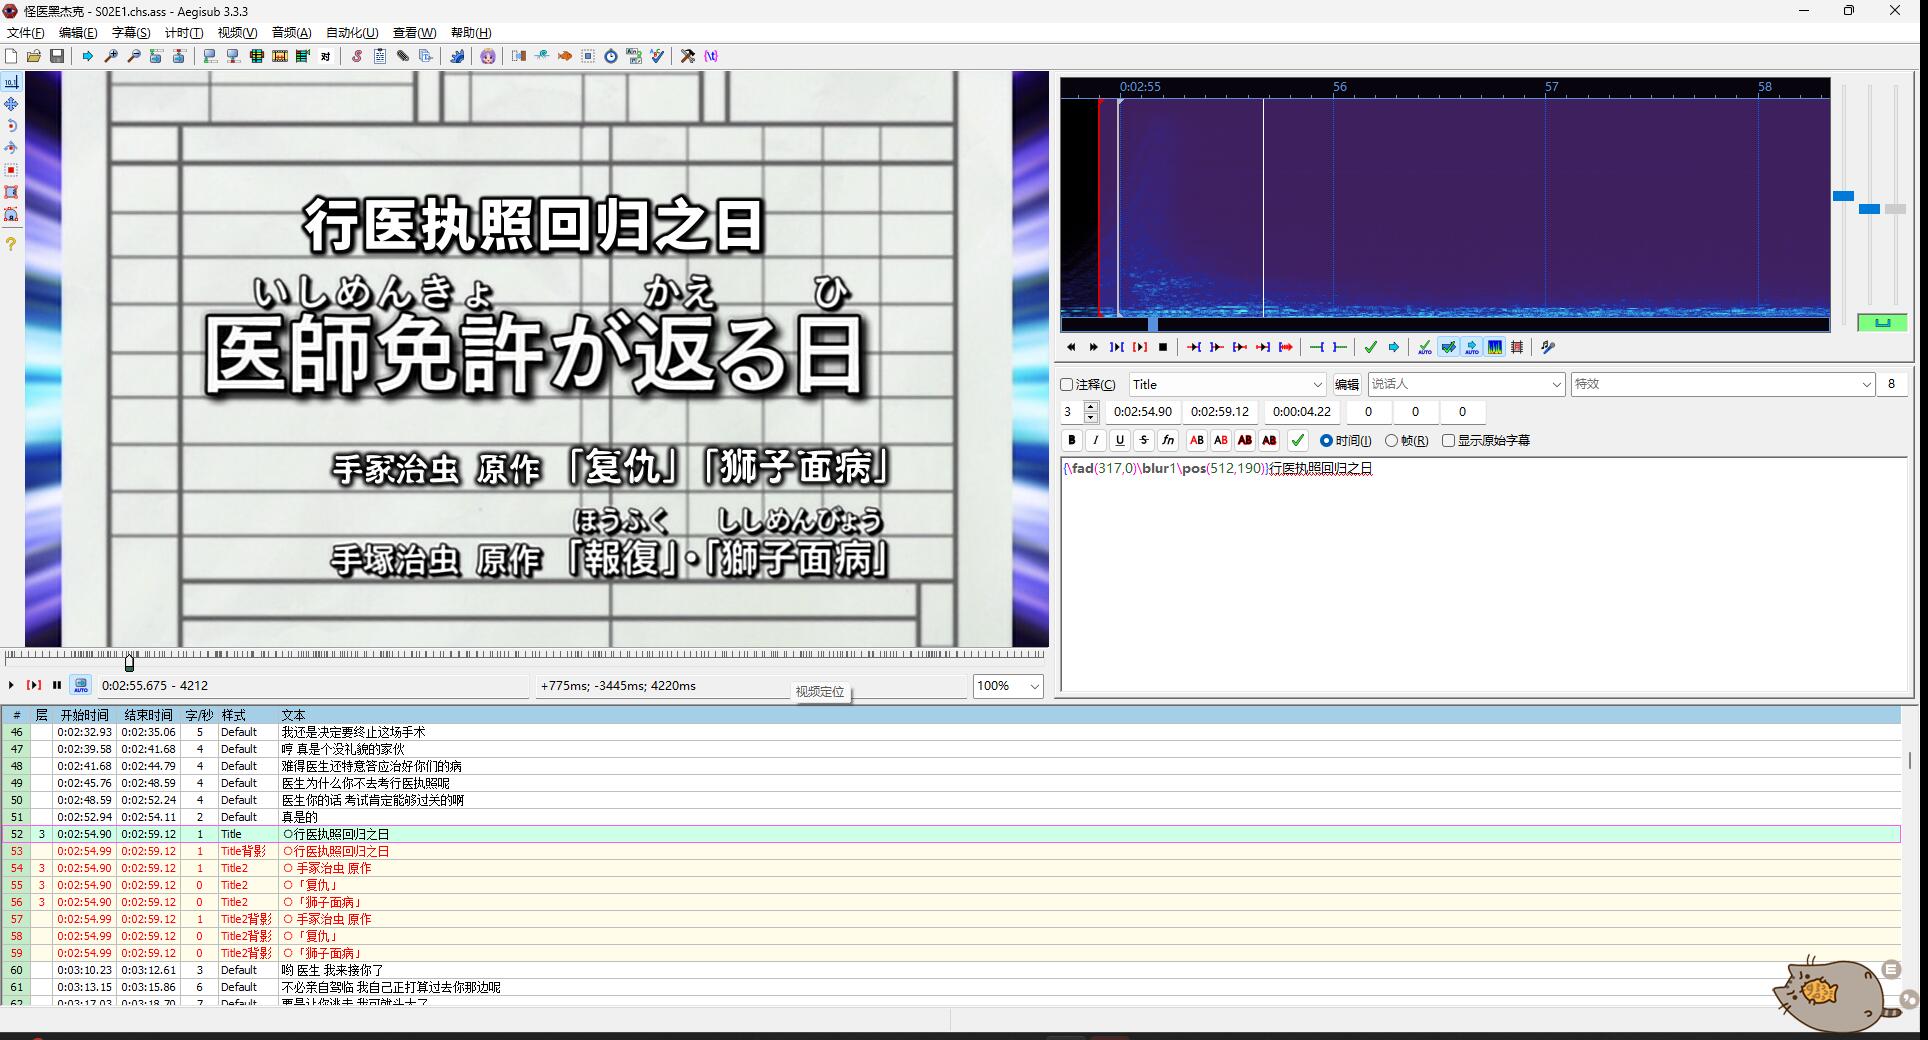This screenshot has width=1928, height=1040.
Task: Toggle auto-scroll audio to selected line
Action: (1472, 347)
